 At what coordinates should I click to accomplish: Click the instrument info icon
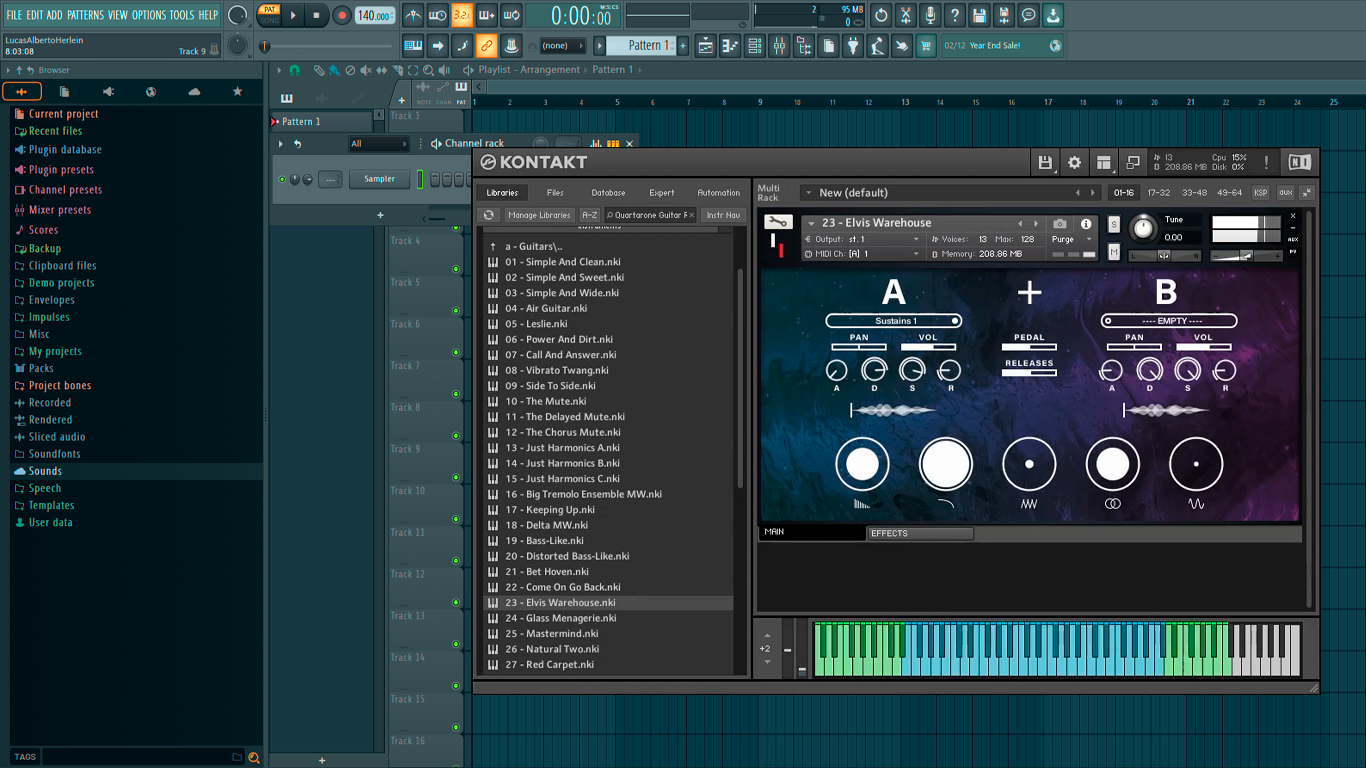(x=1086, y=224)
